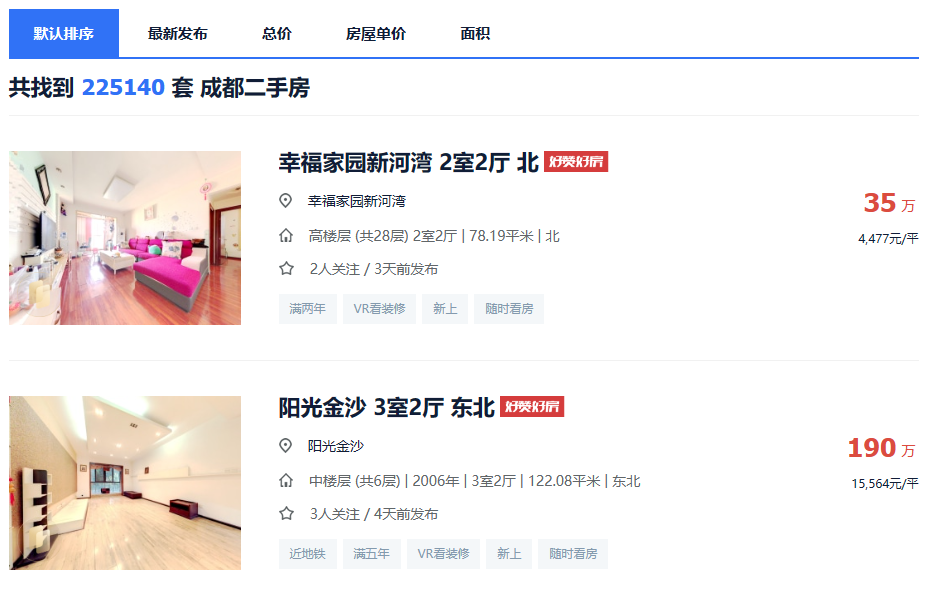Open the 阳光金沙 3室2厅 东北 listing title
This screenshot has height=604, width=941.
[386, 408]
